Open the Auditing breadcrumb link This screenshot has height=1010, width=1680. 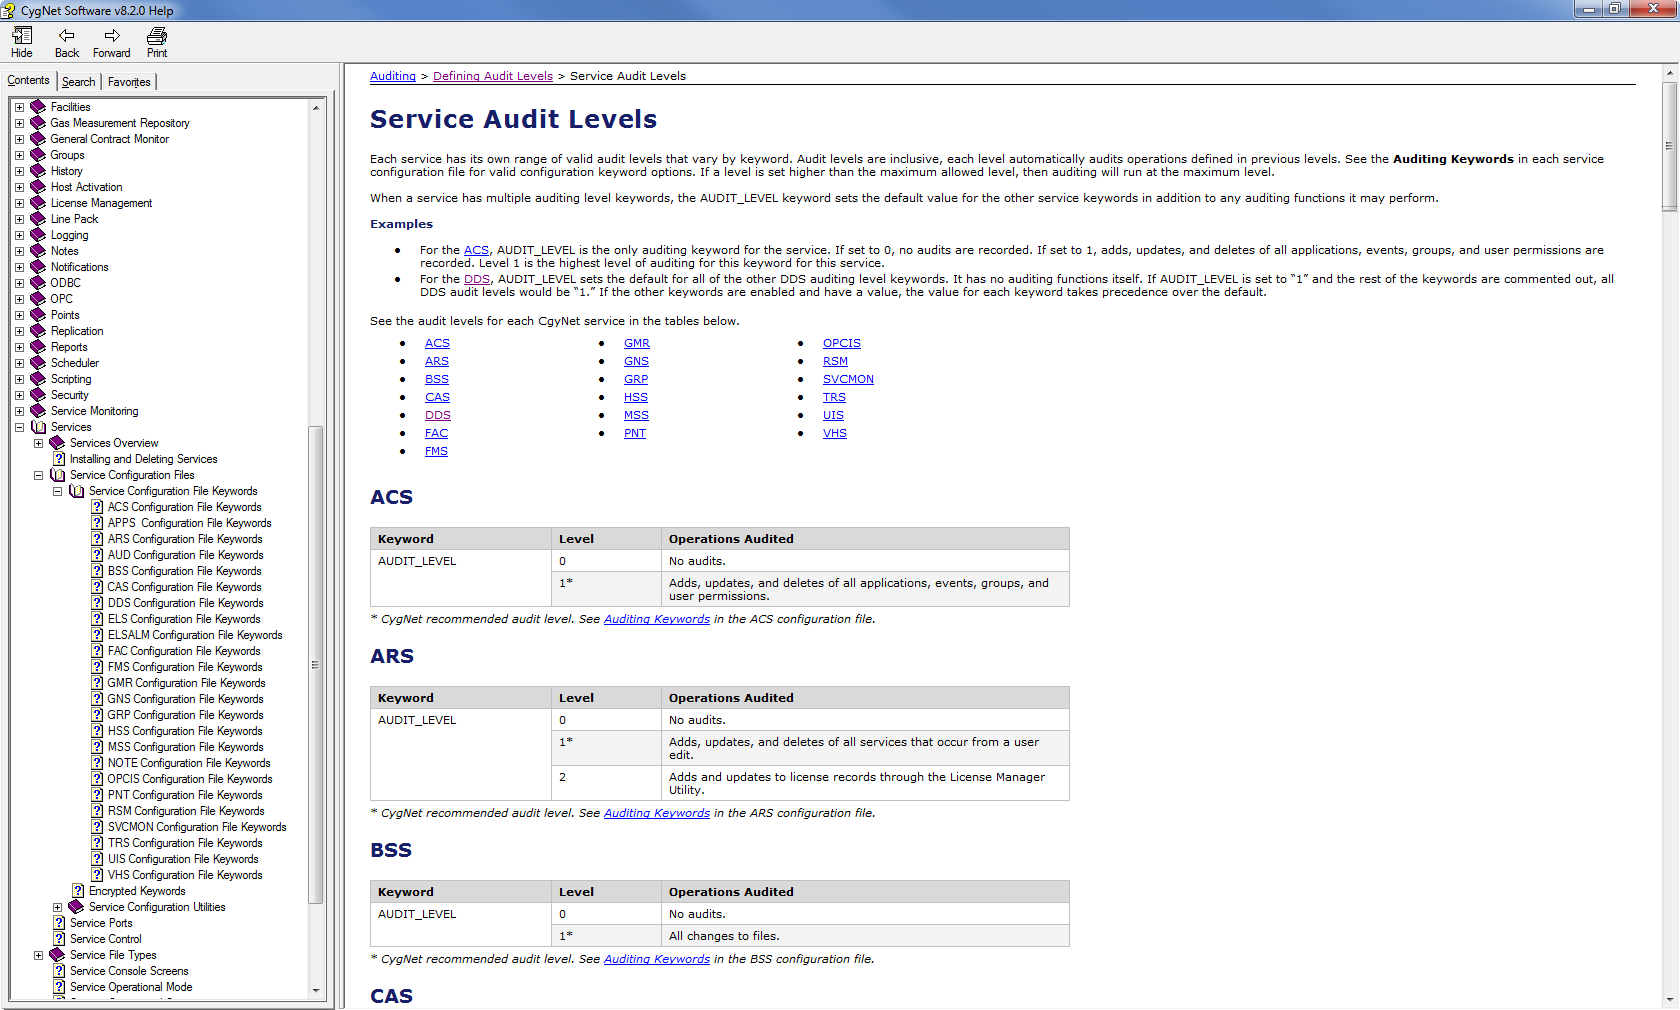393,76
